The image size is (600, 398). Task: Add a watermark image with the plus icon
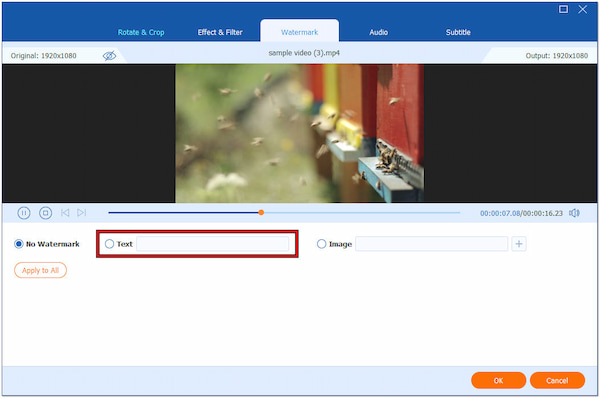point(519,244)
